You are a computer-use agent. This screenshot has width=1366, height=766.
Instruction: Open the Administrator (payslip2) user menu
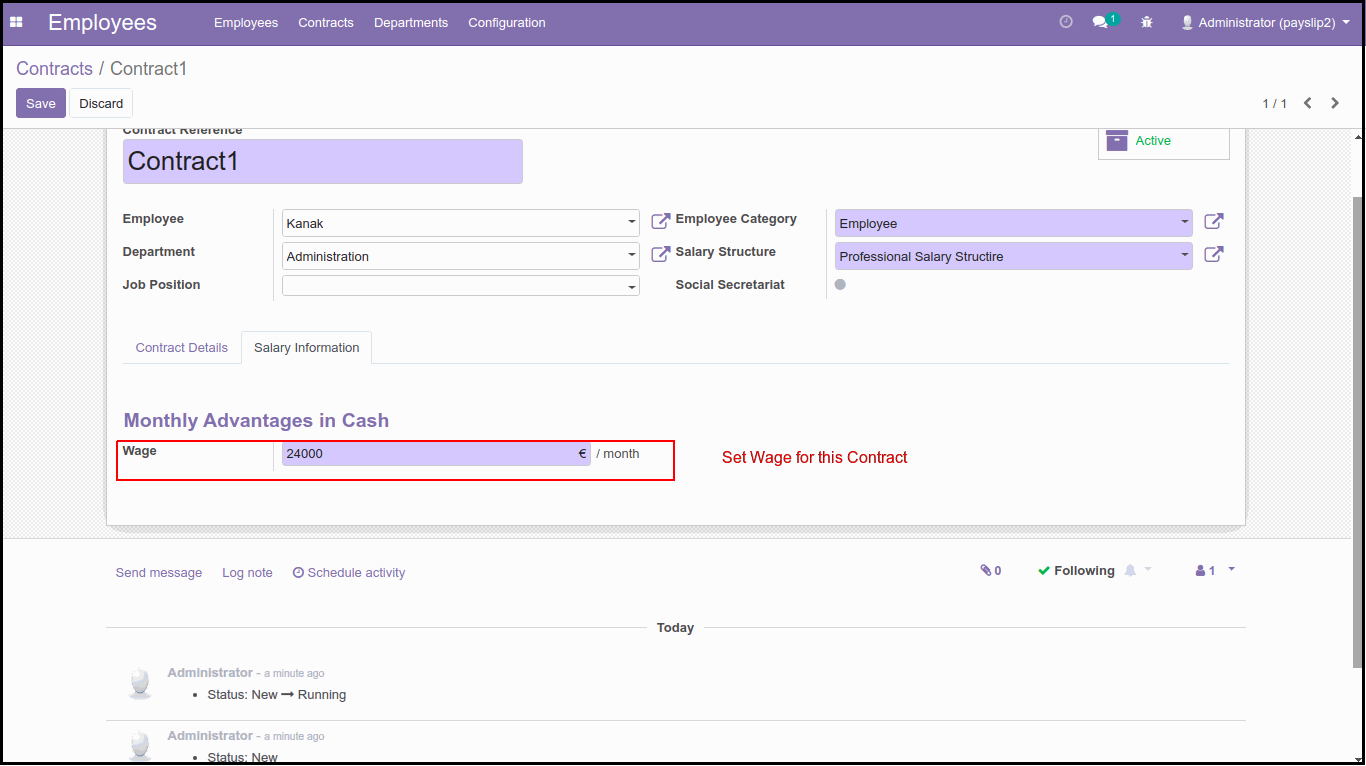pyautogui.click(x=1265, y=22)
